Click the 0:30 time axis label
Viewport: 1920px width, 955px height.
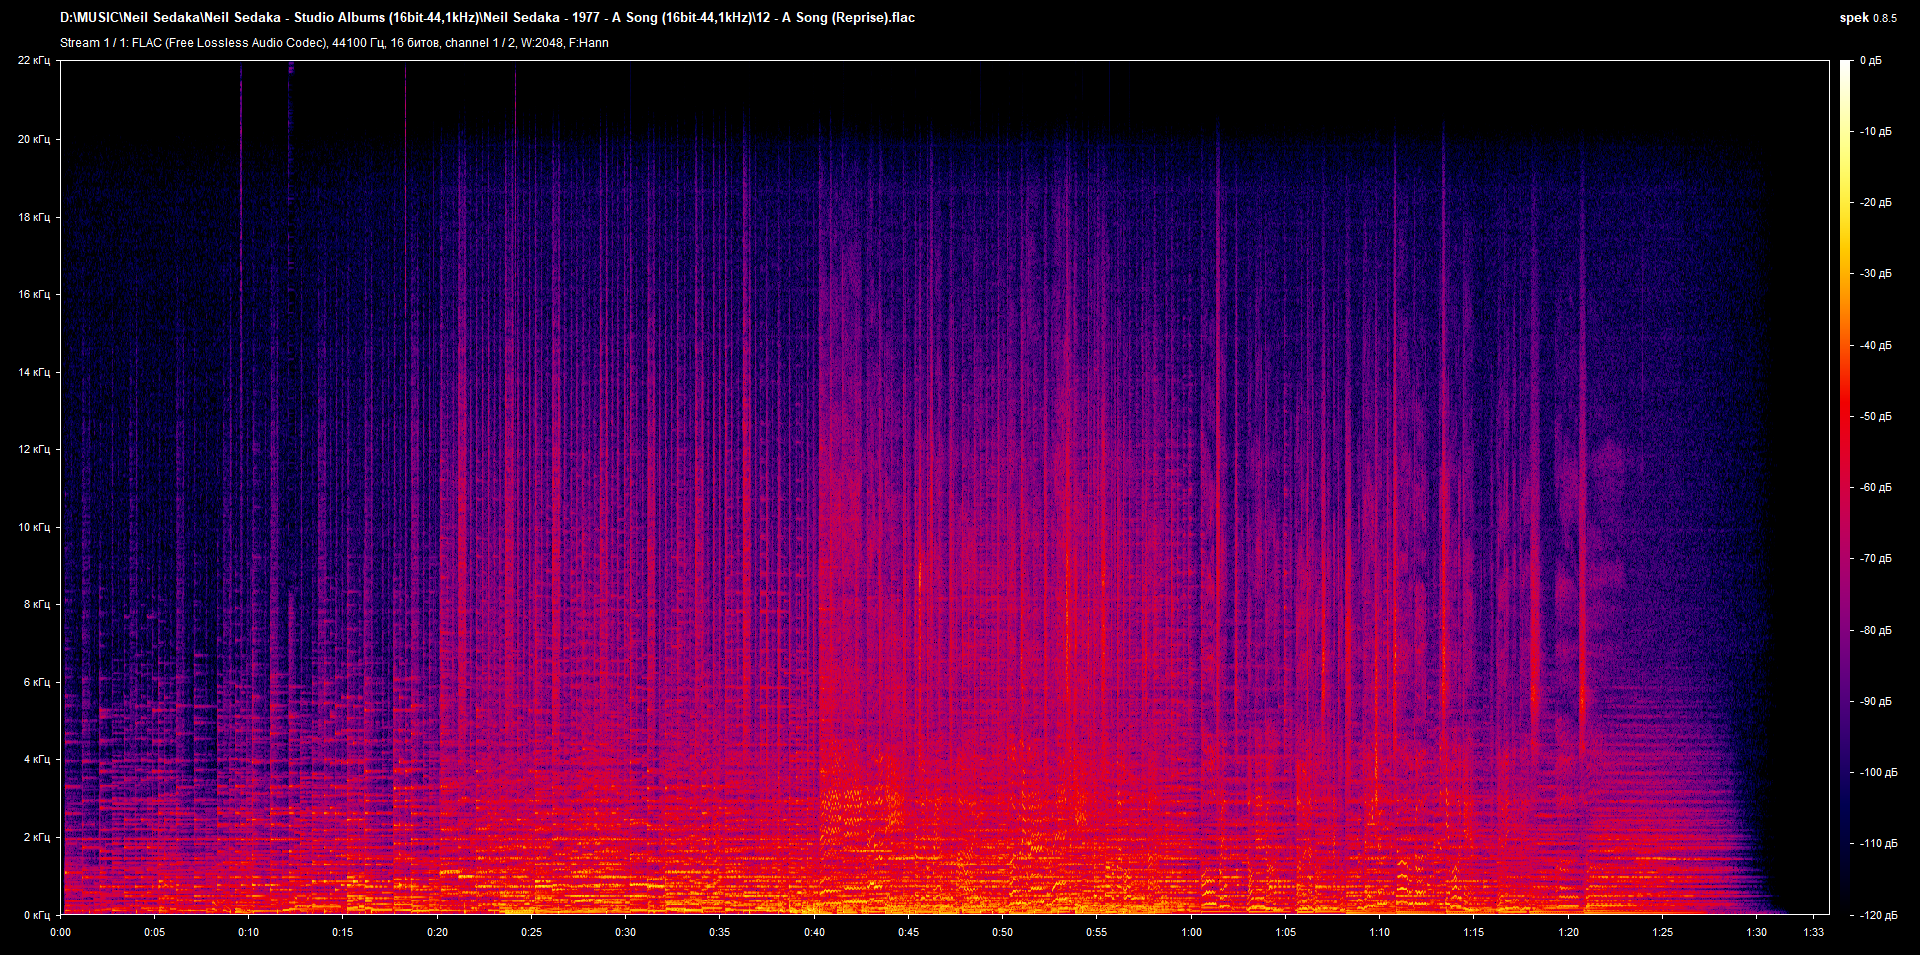point(626,932)
